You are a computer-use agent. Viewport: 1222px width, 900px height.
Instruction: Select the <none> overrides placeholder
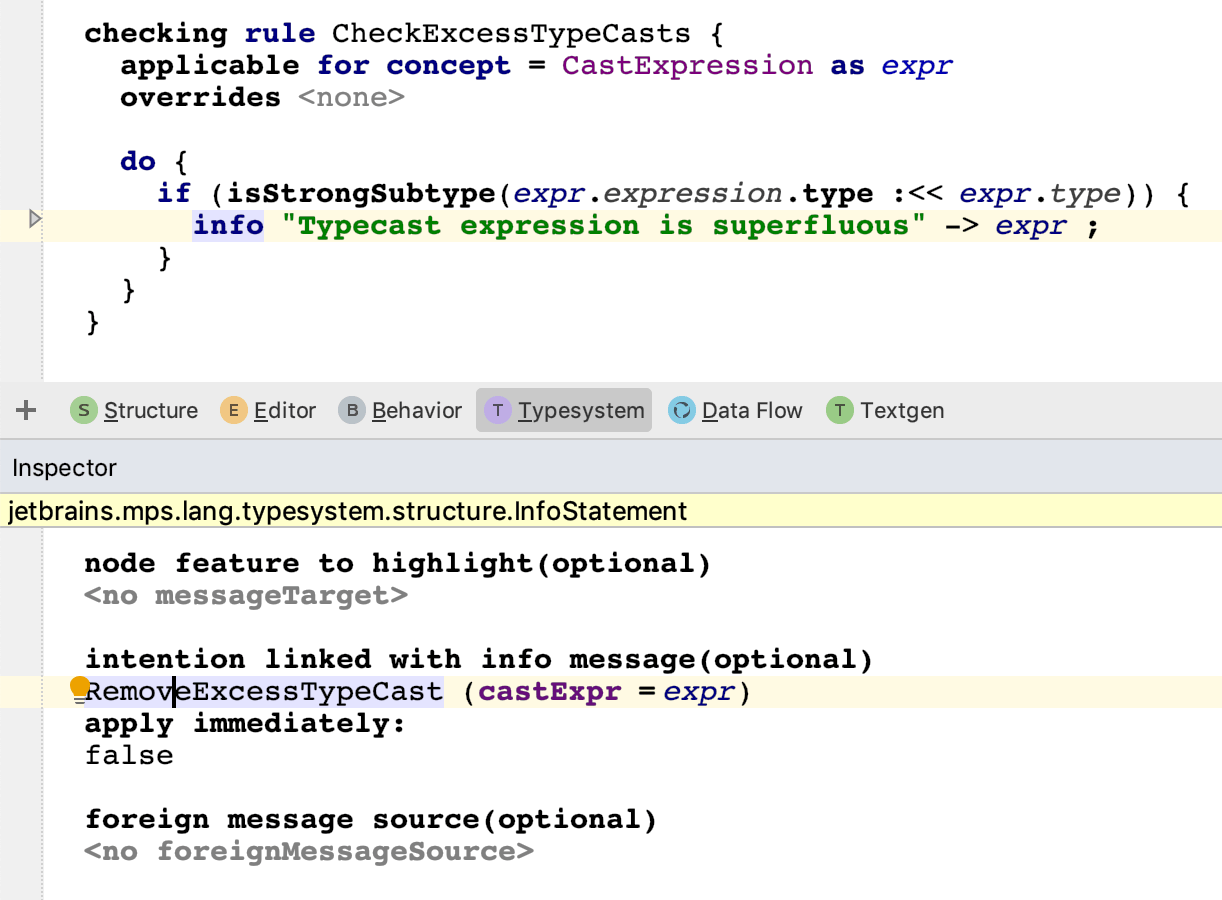coord(351,98)
